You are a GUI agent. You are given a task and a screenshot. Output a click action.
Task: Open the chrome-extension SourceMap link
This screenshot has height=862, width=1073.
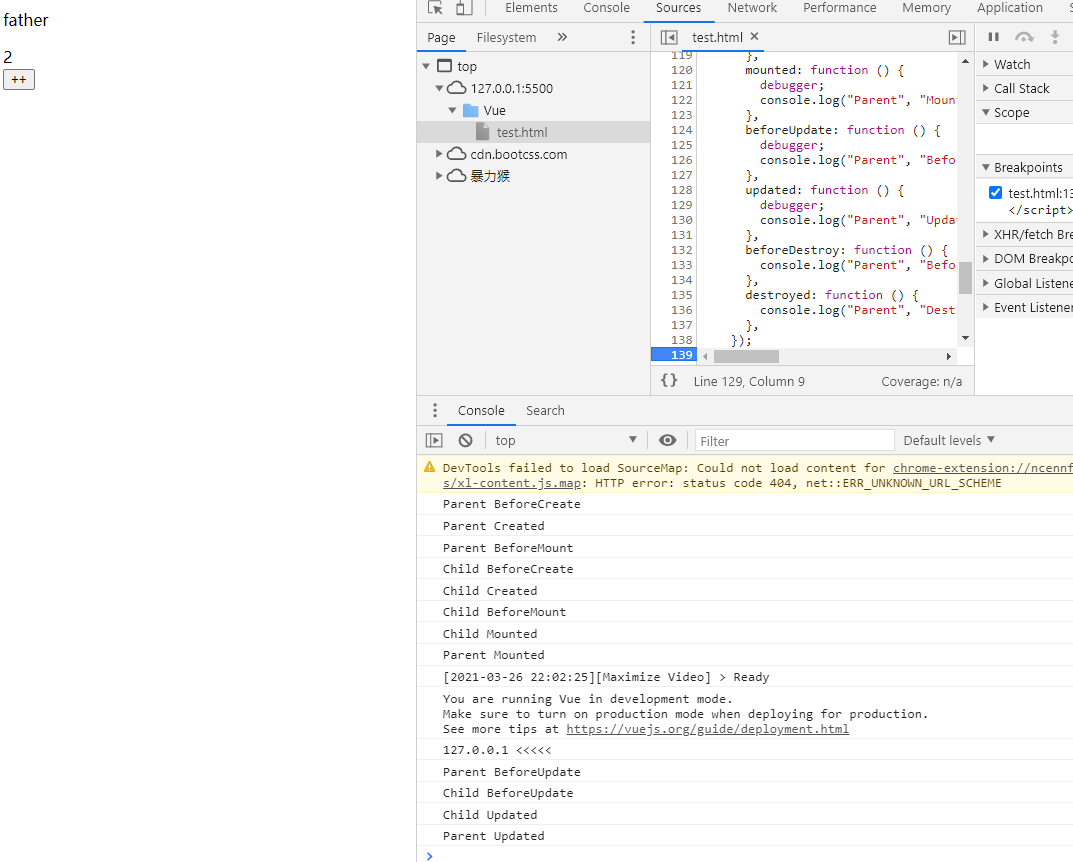(983, 468)
